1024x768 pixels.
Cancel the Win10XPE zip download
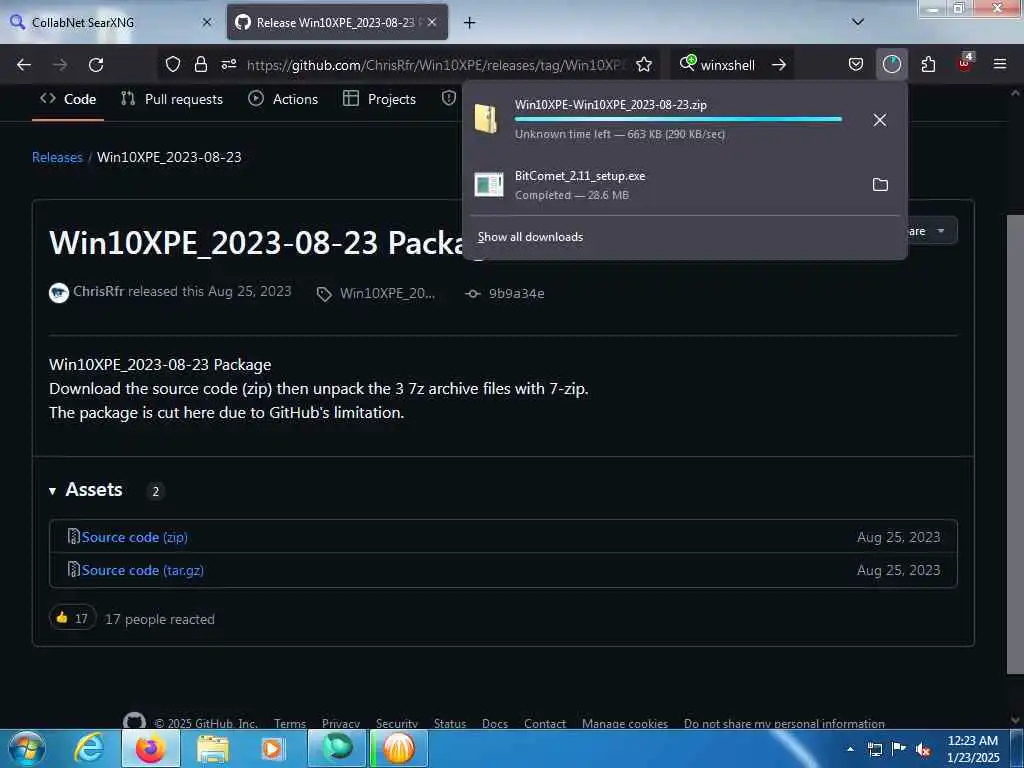[880, 120]
